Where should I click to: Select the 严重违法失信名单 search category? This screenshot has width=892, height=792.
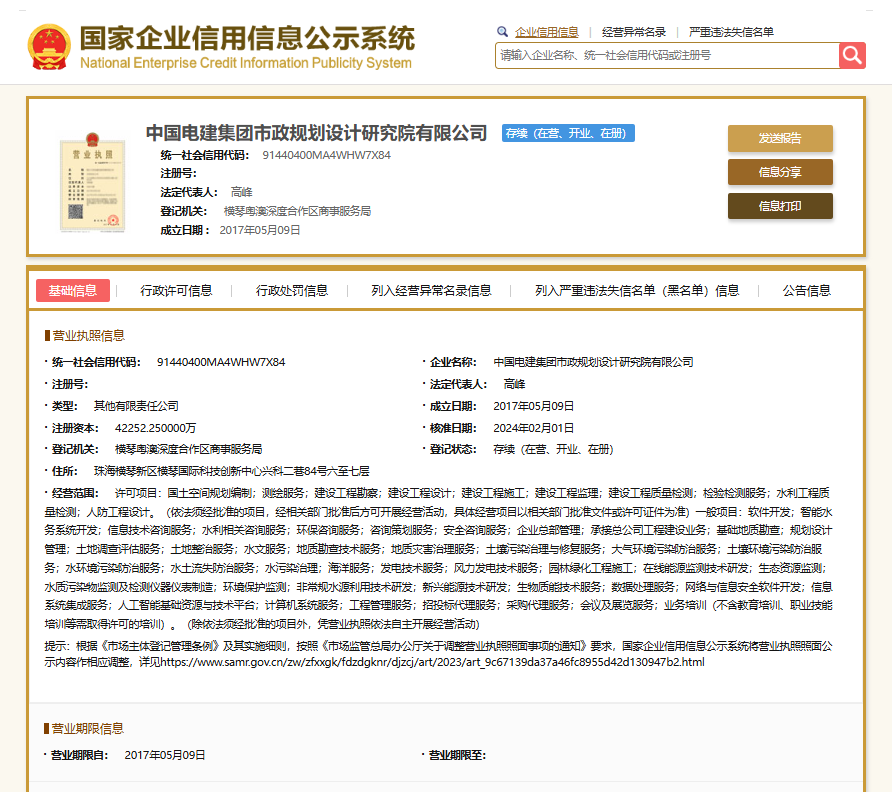point(730,33)
